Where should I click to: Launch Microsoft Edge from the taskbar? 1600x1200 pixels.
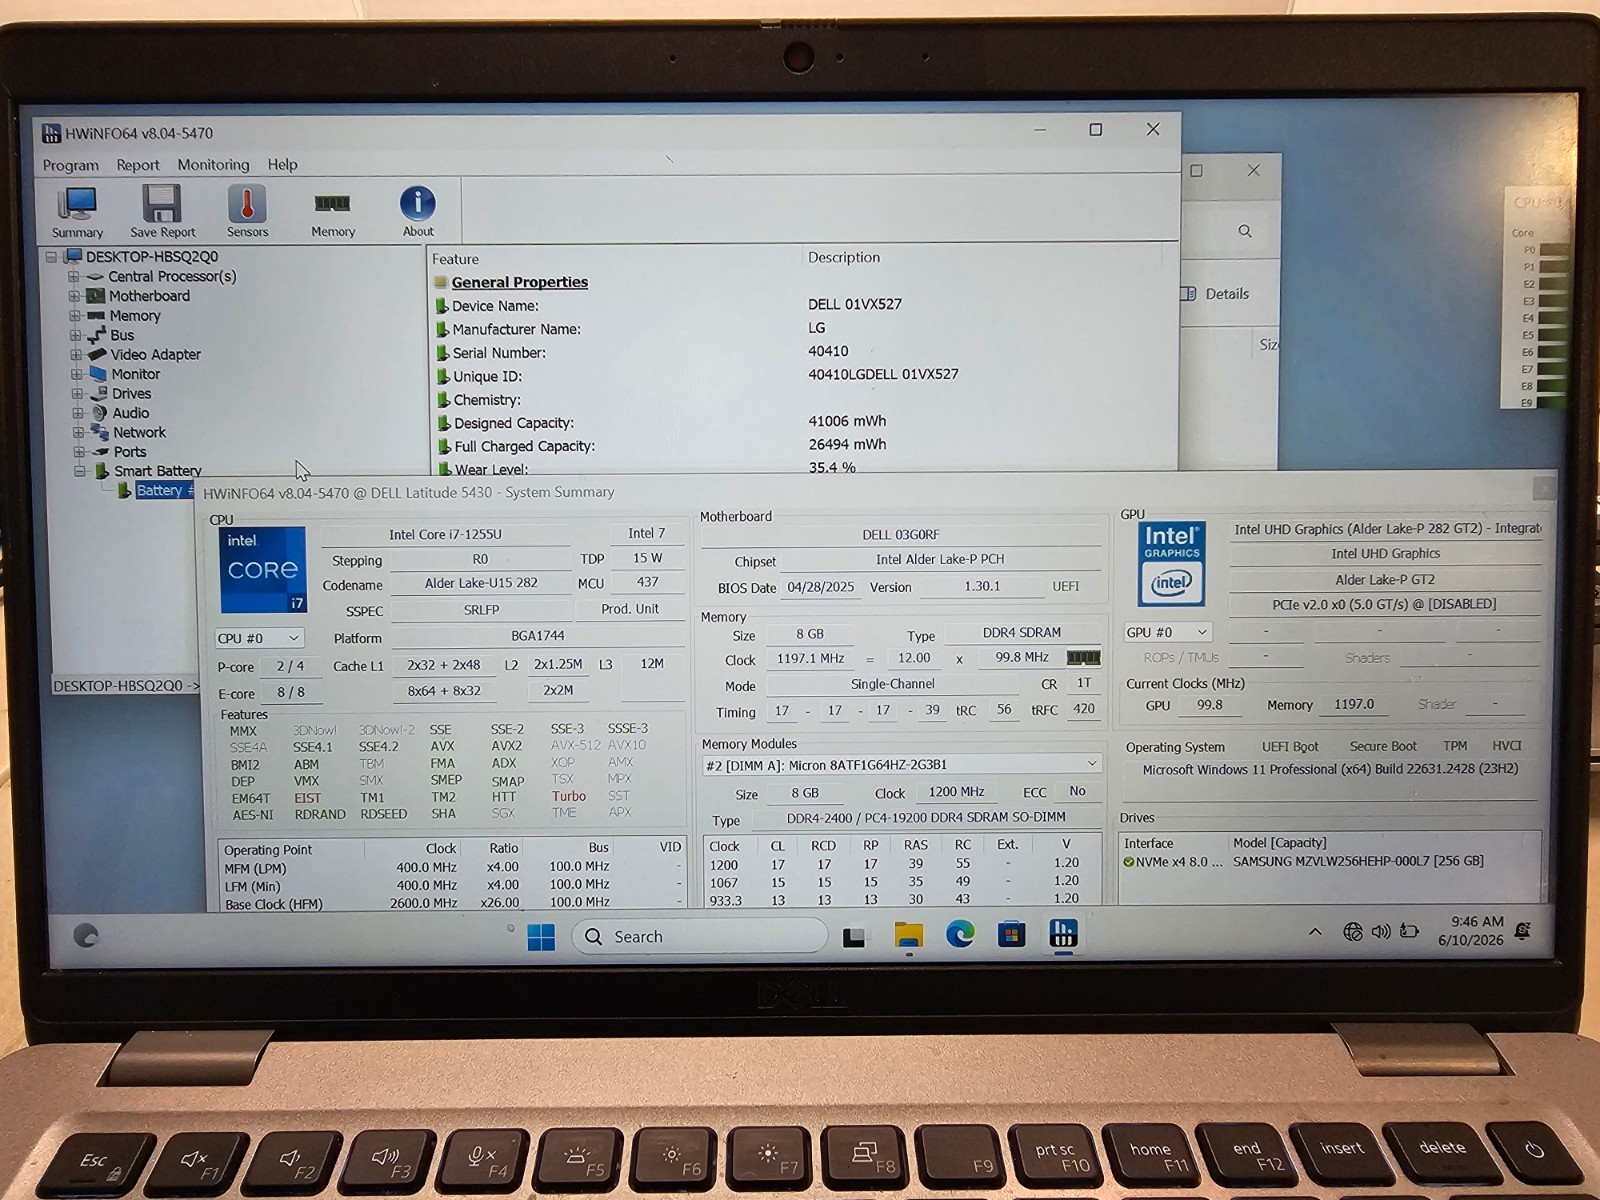960,935
